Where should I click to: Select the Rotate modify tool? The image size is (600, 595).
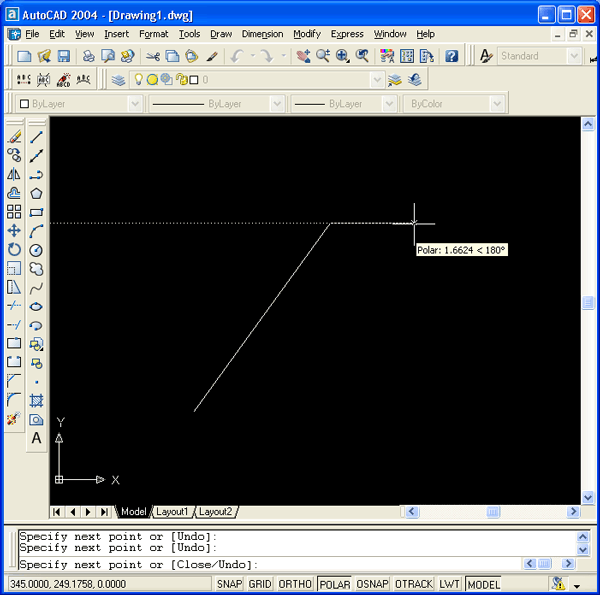14,250
